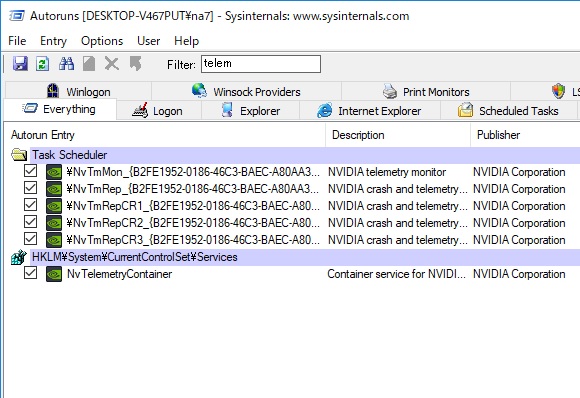
Task: Click the Properties page toolbar icon
Action: coord(89,64)
